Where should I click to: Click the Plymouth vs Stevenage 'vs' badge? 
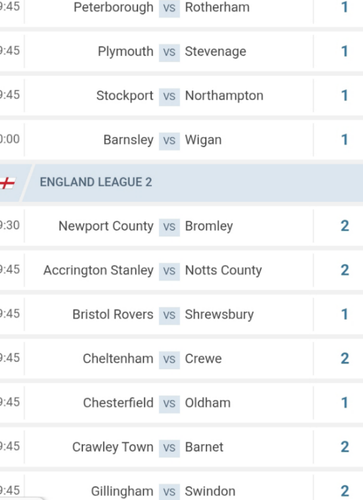pyautogui.click(x=169, y=52)
